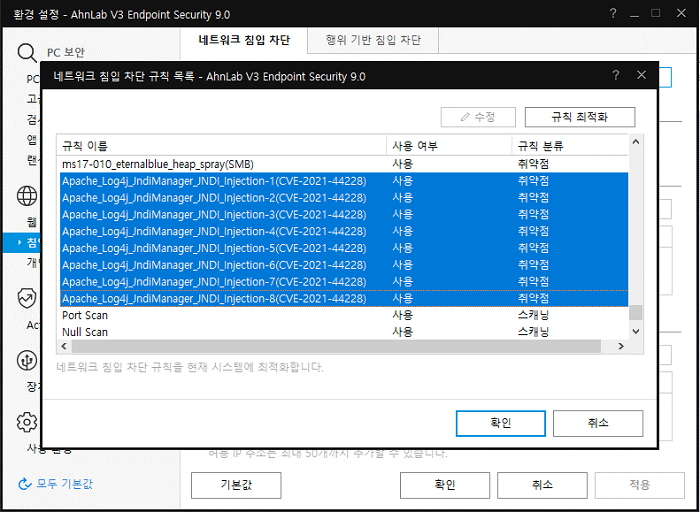
Task: Select the JNDI_Injection-7 rule row
Action: click(x=342, y=282)
